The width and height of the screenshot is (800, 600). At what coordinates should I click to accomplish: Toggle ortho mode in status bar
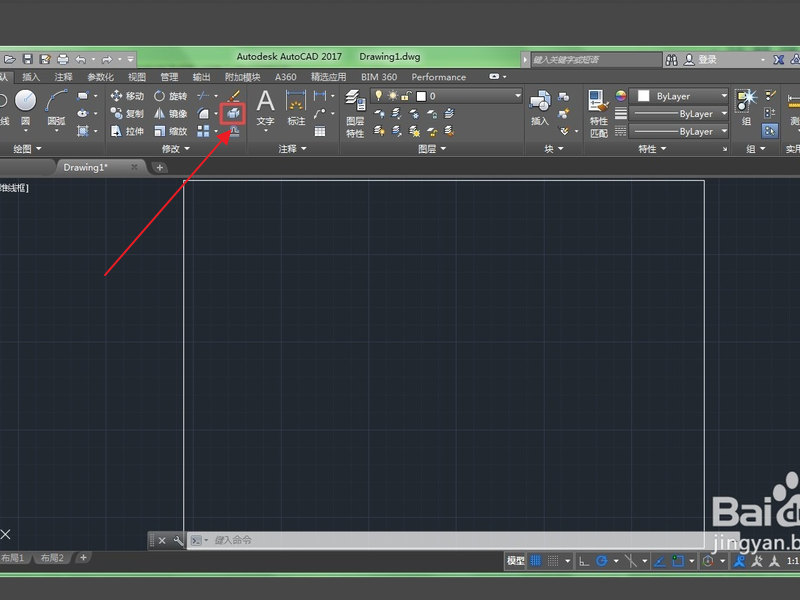(x=584, y=561)
